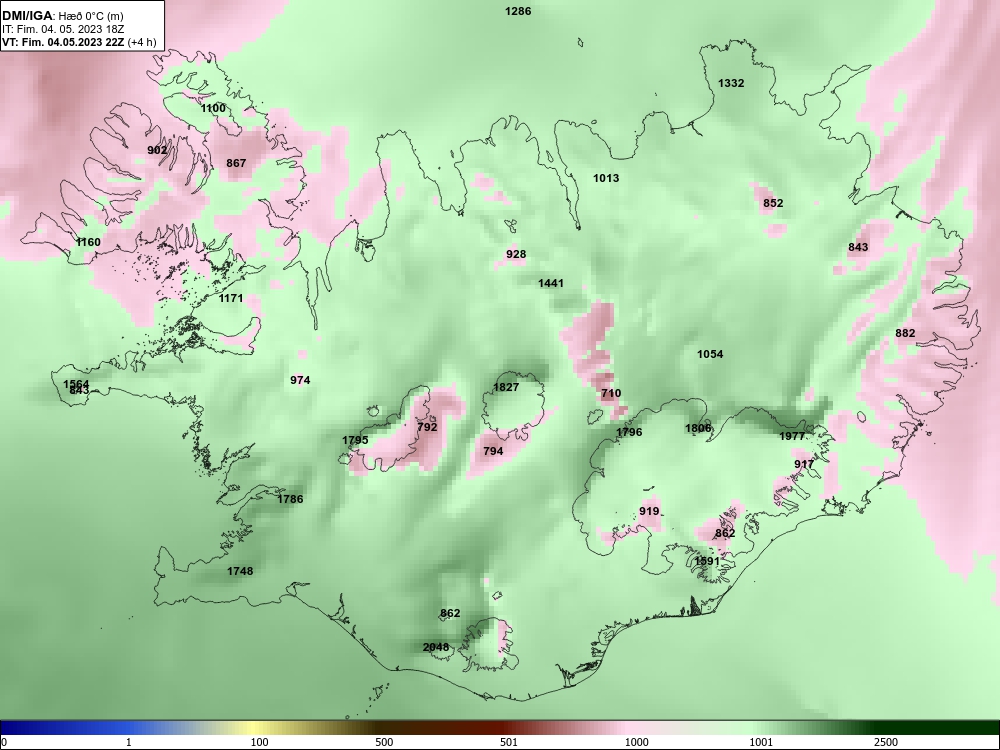Click the 792 elevation label

(427, 427)
